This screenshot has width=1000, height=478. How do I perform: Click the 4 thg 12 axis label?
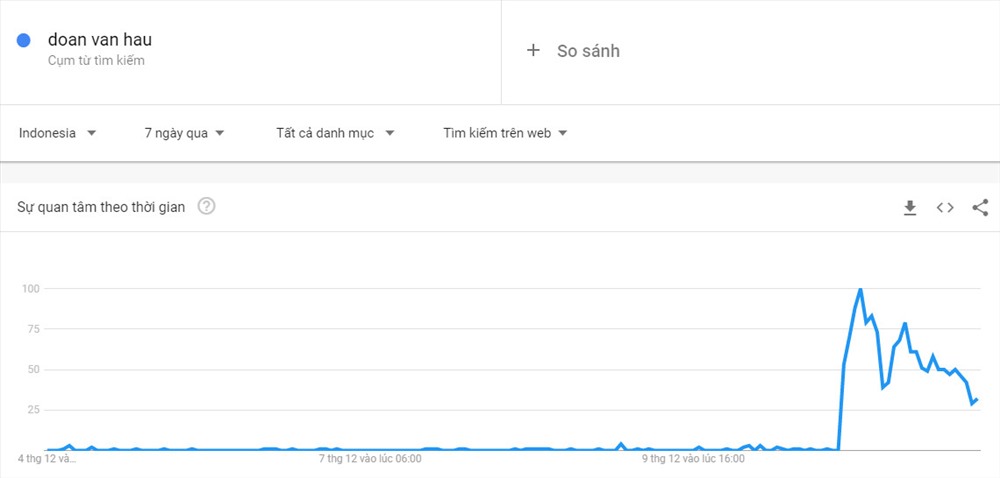[47, 458]
